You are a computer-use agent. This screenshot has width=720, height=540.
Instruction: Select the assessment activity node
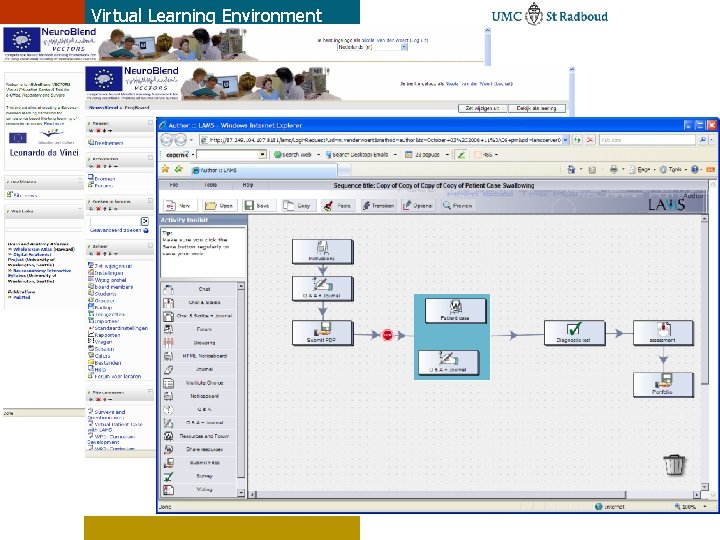point(663,333)
